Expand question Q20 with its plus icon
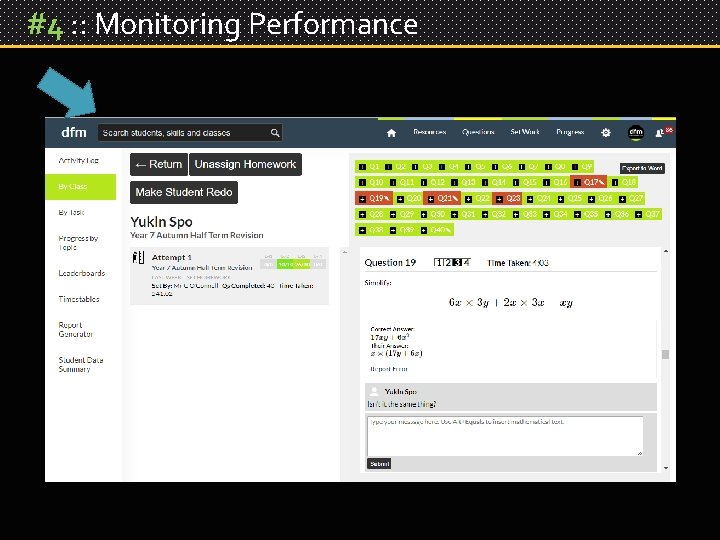The width and height of the screenshot is (720, 540). [400, 199]
